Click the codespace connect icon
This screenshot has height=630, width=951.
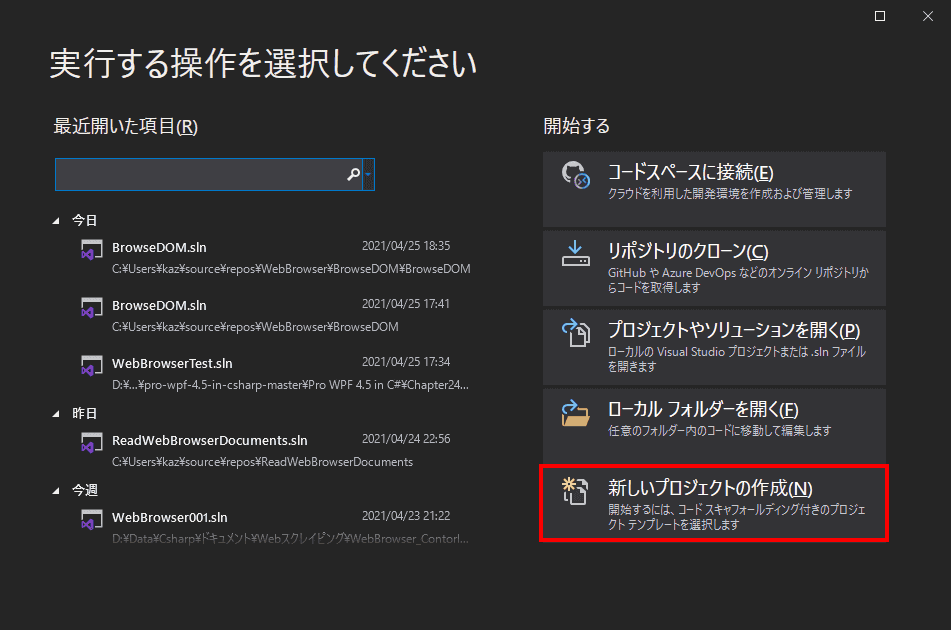click(575, 175)
